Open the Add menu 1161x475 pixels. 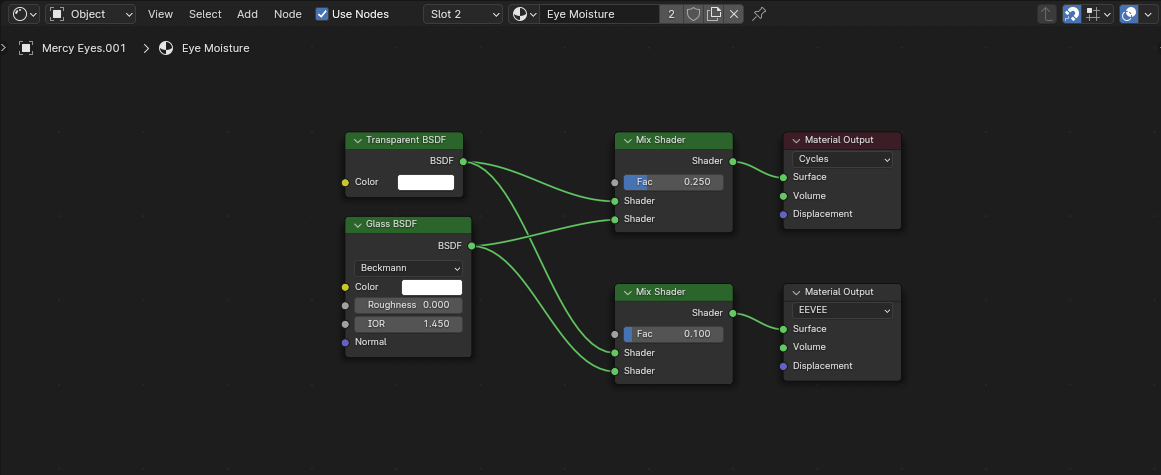247,13
